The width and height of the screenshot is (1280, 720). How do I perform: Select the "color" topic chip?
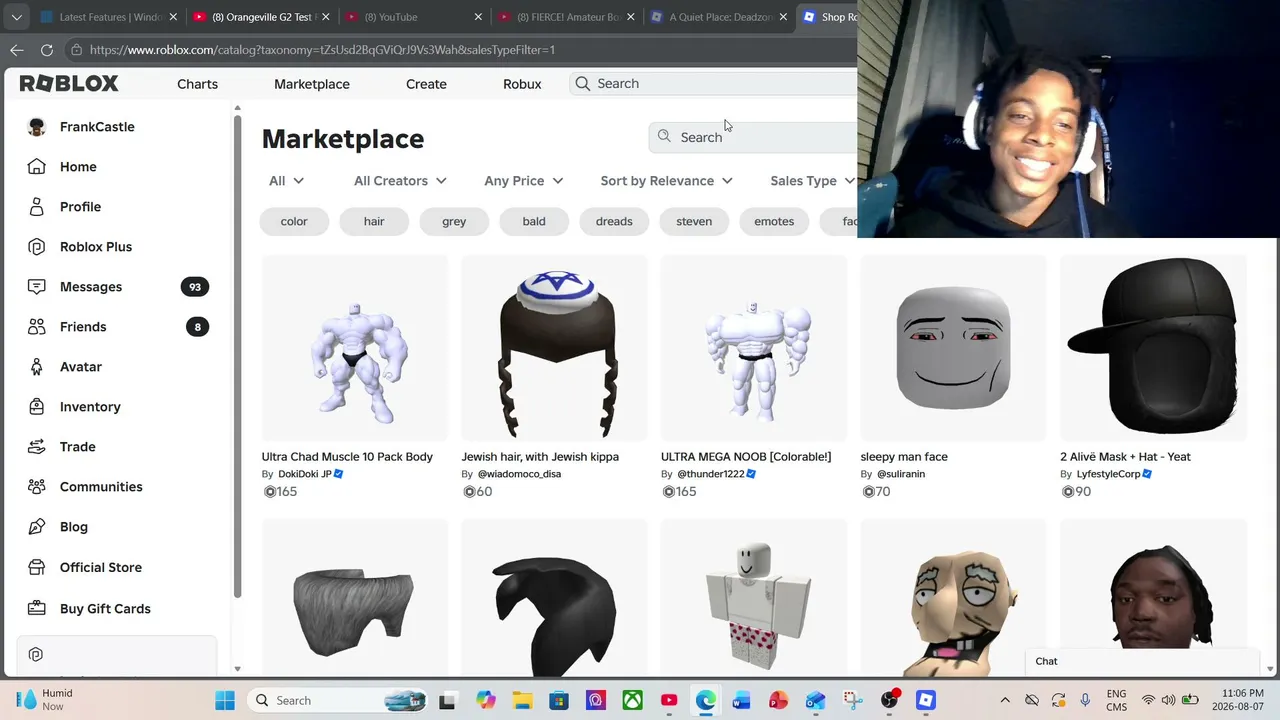(x=294, y=221)
